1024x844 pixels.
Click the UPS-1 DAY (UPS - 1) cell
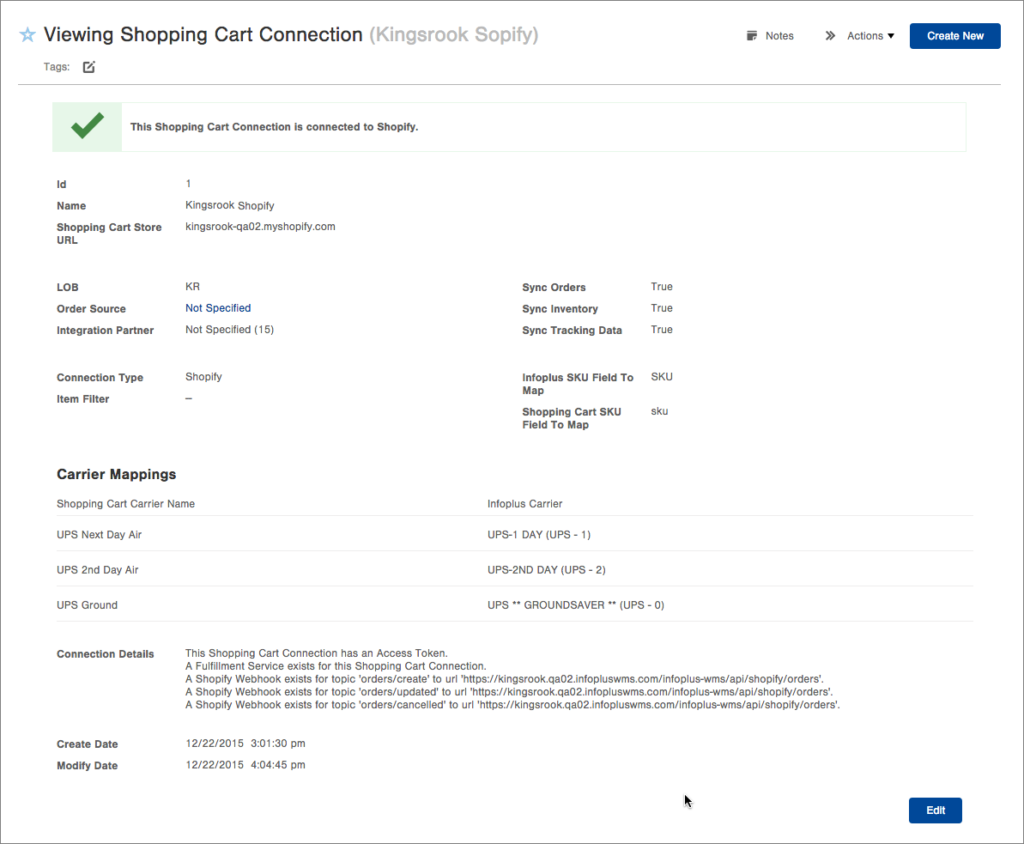click(539, 534)
